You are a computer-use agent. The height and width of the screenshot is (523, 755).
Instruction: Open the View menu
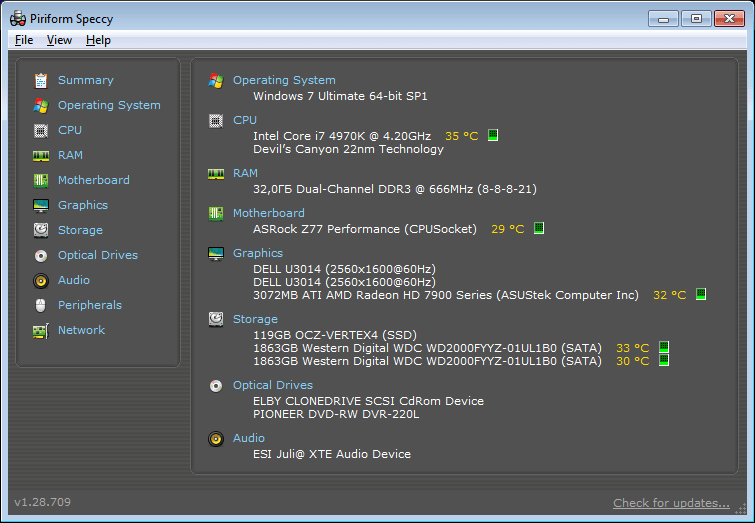[x=59, y=40]
